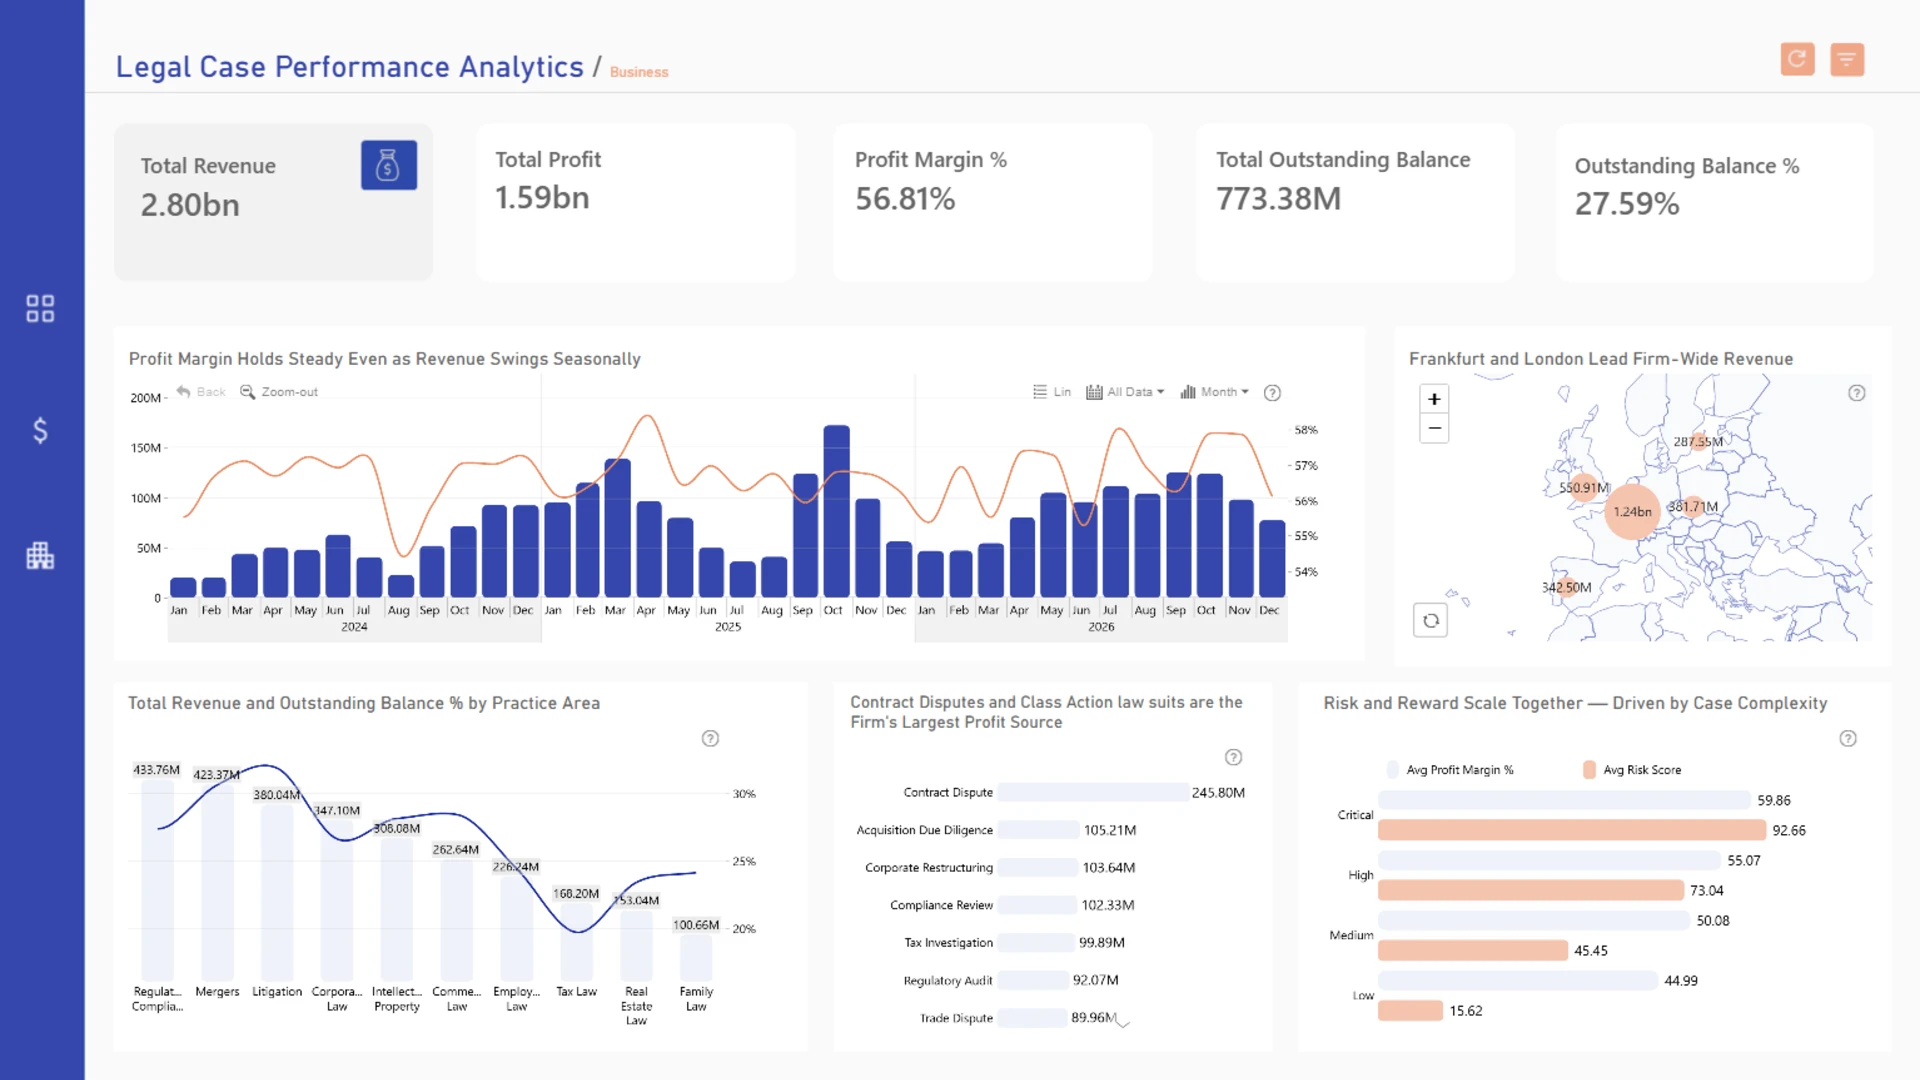Toggle the Avg Risk Score legend
Screen dimensions: 1920x1080
1633,770
